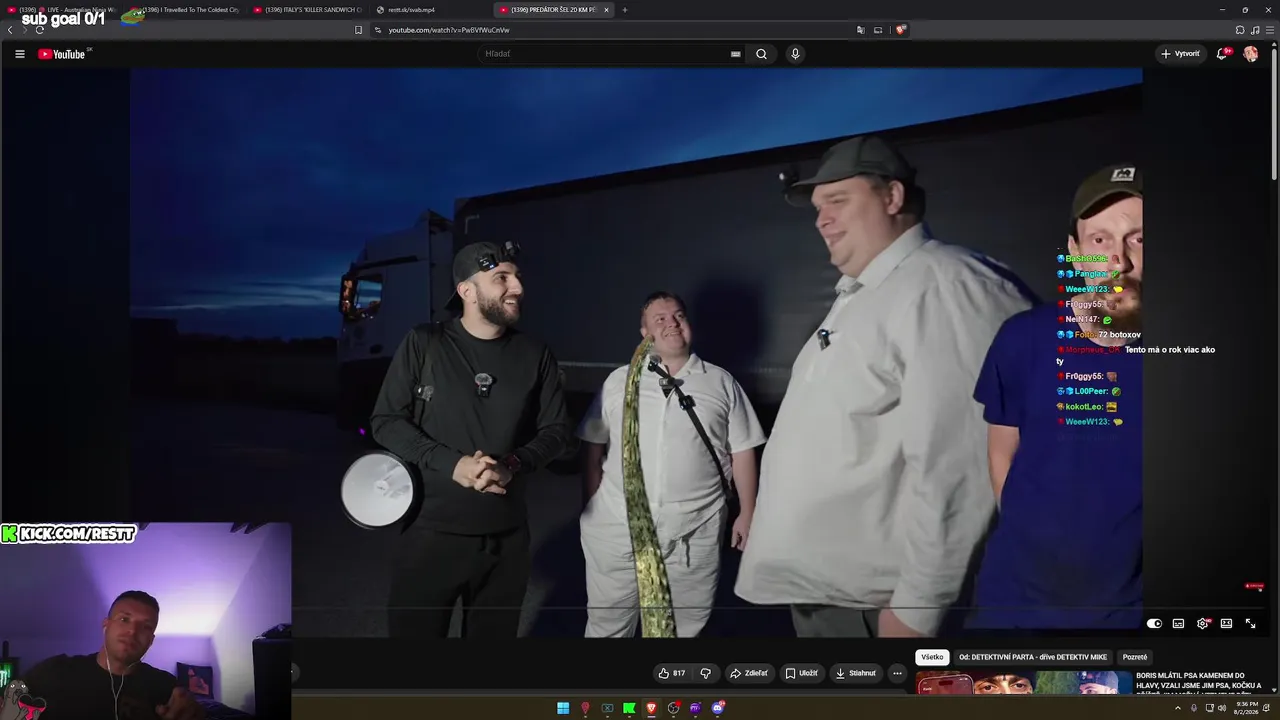
Task: Open Discord from the taskbar
Action: click(717, 708)
